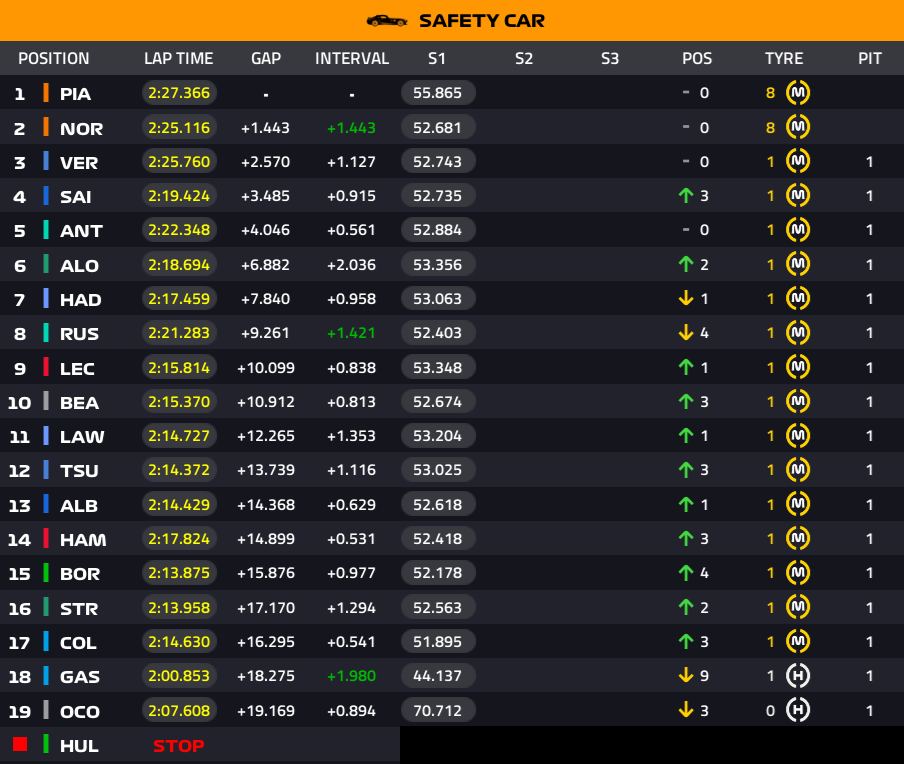Click the green up arrow in SAI's row

pyautogui.click(x=686, y=196)
